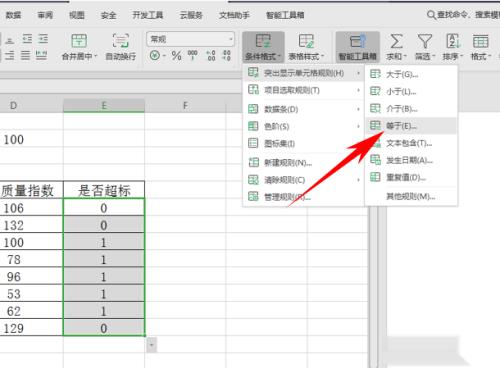Image resolution: width=500 pixels, height=368 pixels.
Task: Click the increase indent icon
Action: [x=43, y=39]
